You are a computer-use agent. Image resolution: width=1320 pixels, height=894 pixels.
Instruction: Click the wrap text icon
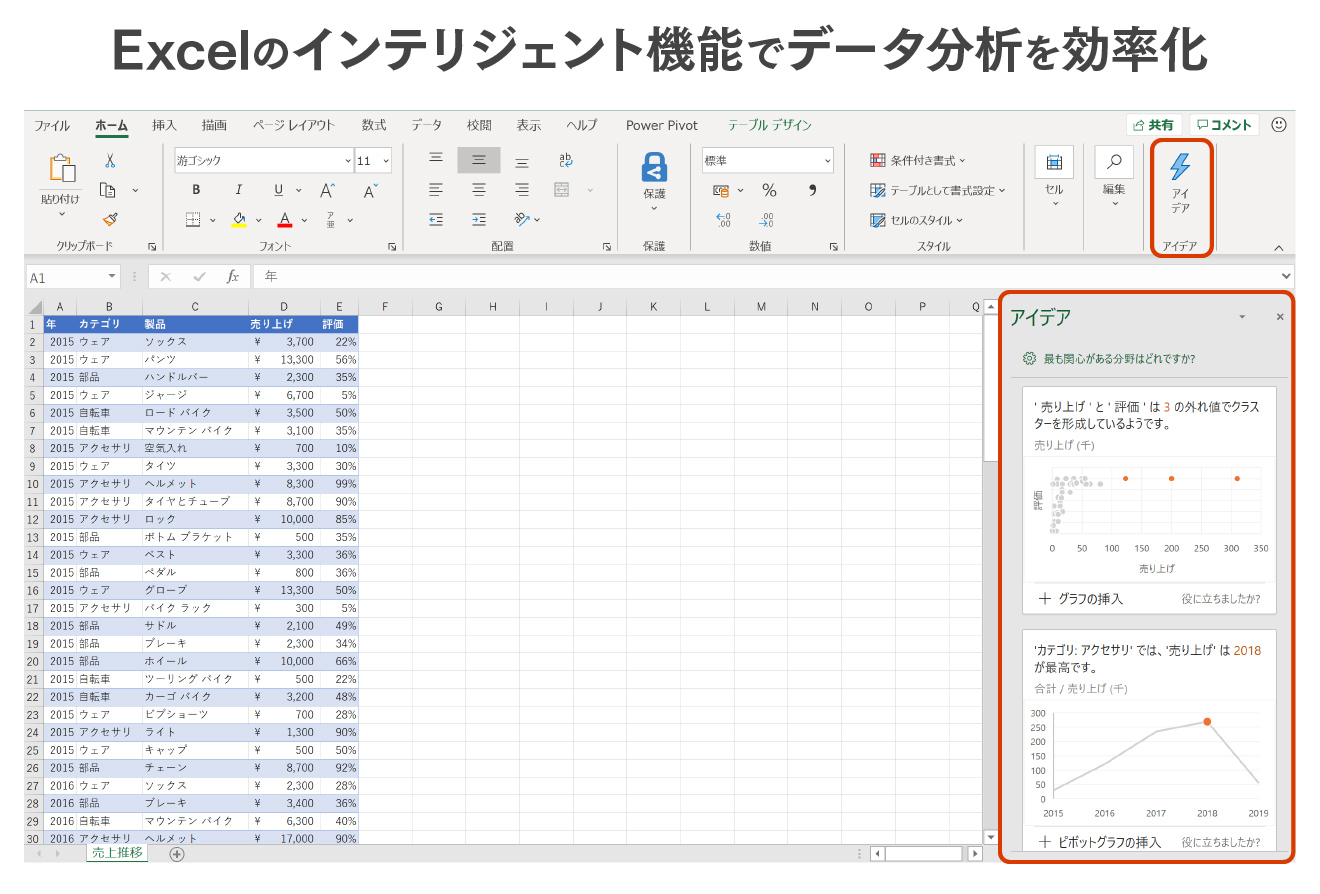[566, 160]
